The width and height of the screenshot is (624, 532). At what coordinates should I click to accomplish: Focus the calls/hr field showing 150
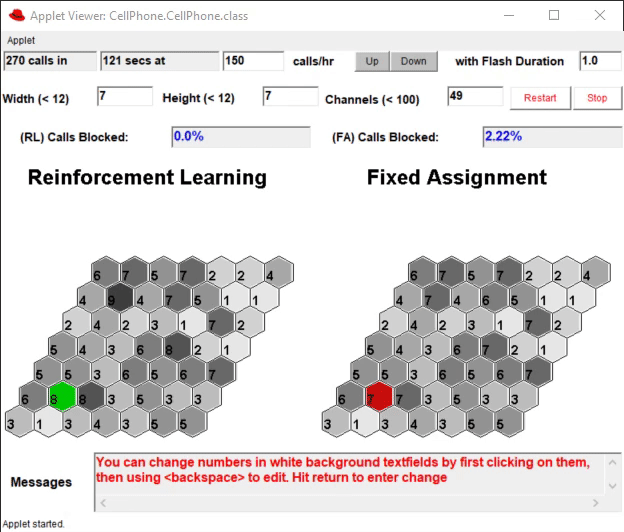253,61
